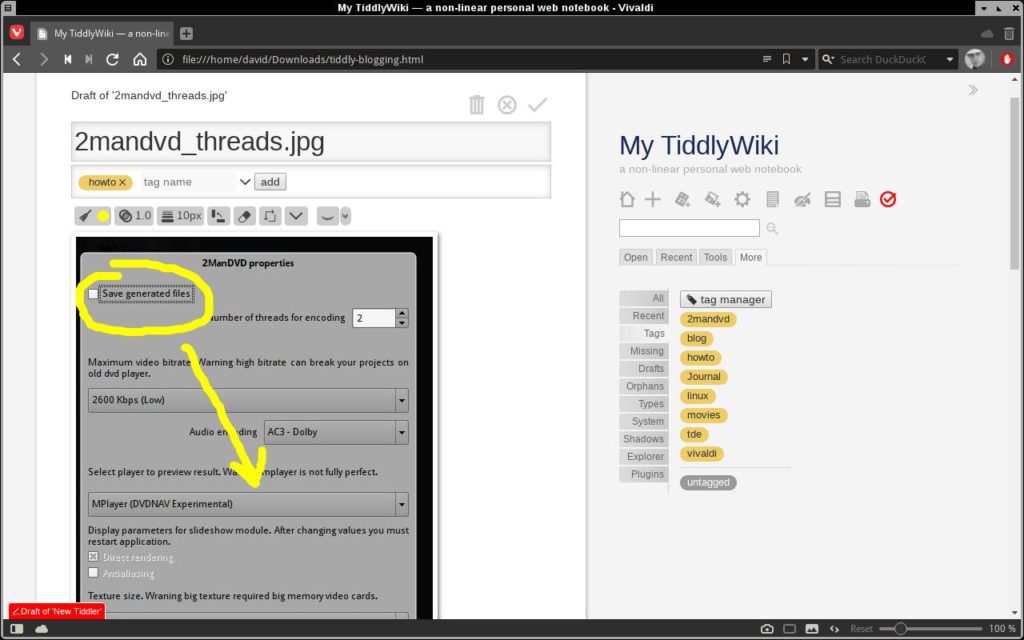Open the tiddler manager icon
The width and height of the screenshot is (1024, 640).
tap(773, 199)
